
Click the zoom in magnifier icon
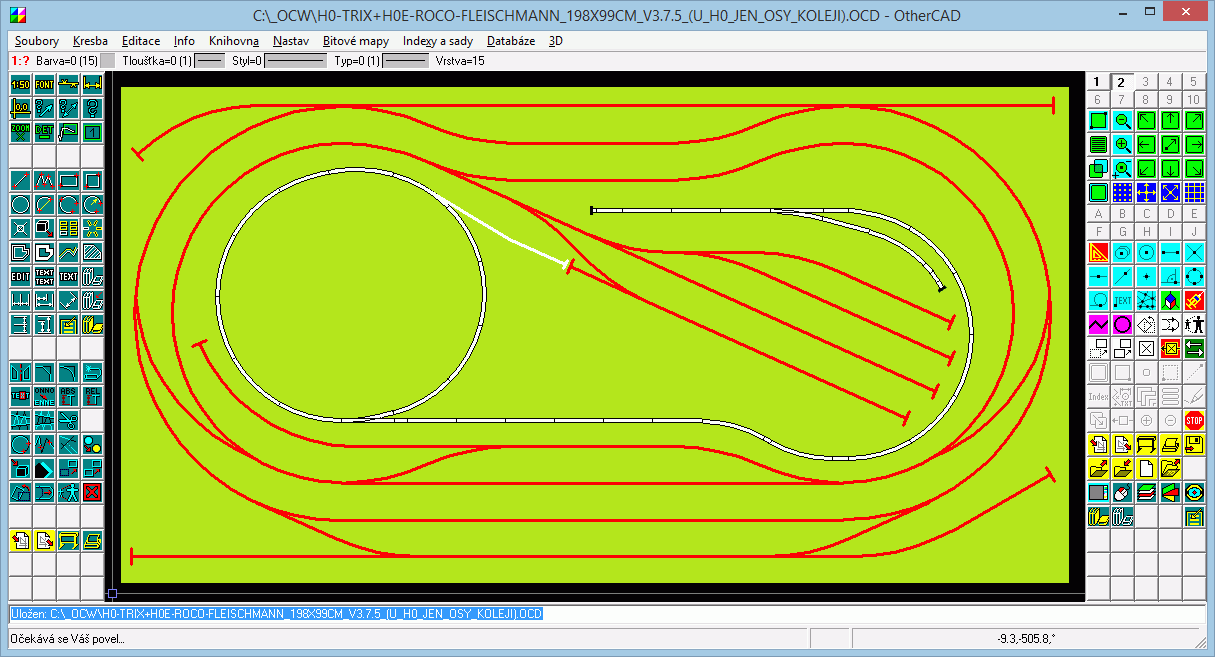pos(1122,144)
